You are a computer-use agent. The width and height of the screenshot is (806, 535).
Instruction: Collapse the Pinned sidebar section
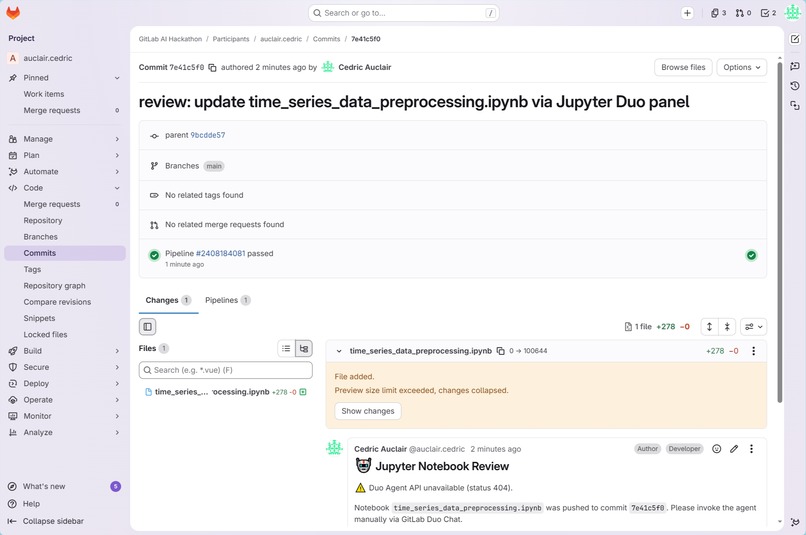click(x=117, y=78)
